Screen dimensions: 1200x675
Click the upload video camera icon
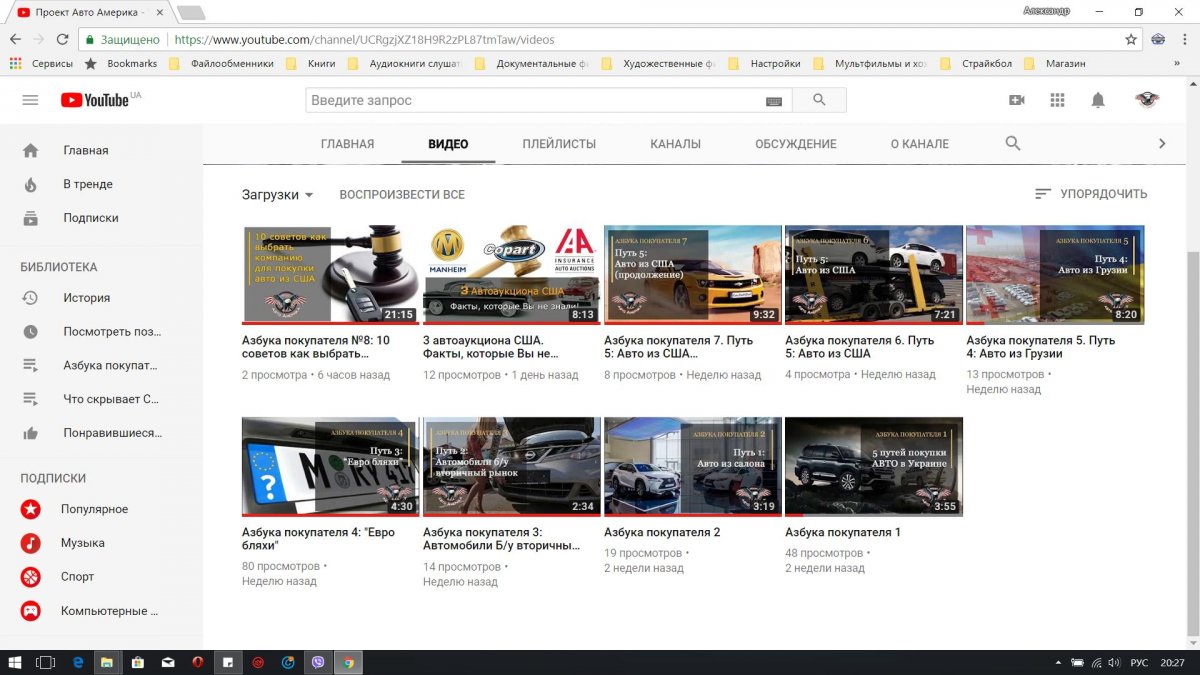1017,100
